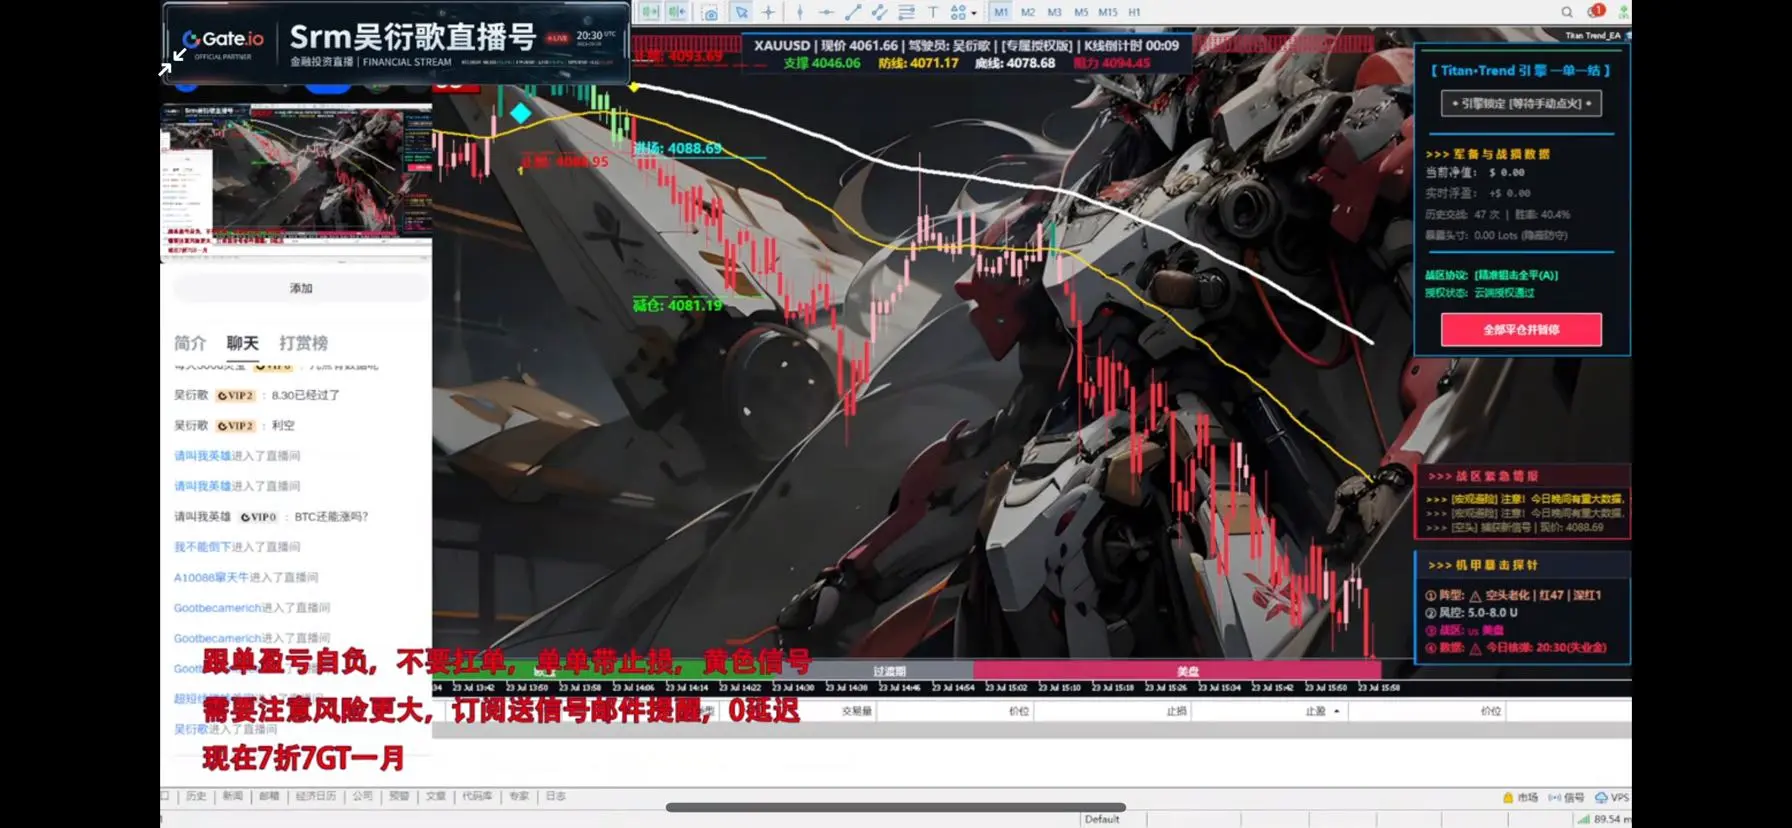The image size is (1792, 828).
Task: Sort by the 止盈 column header arrow
Action: [1337, 711]
